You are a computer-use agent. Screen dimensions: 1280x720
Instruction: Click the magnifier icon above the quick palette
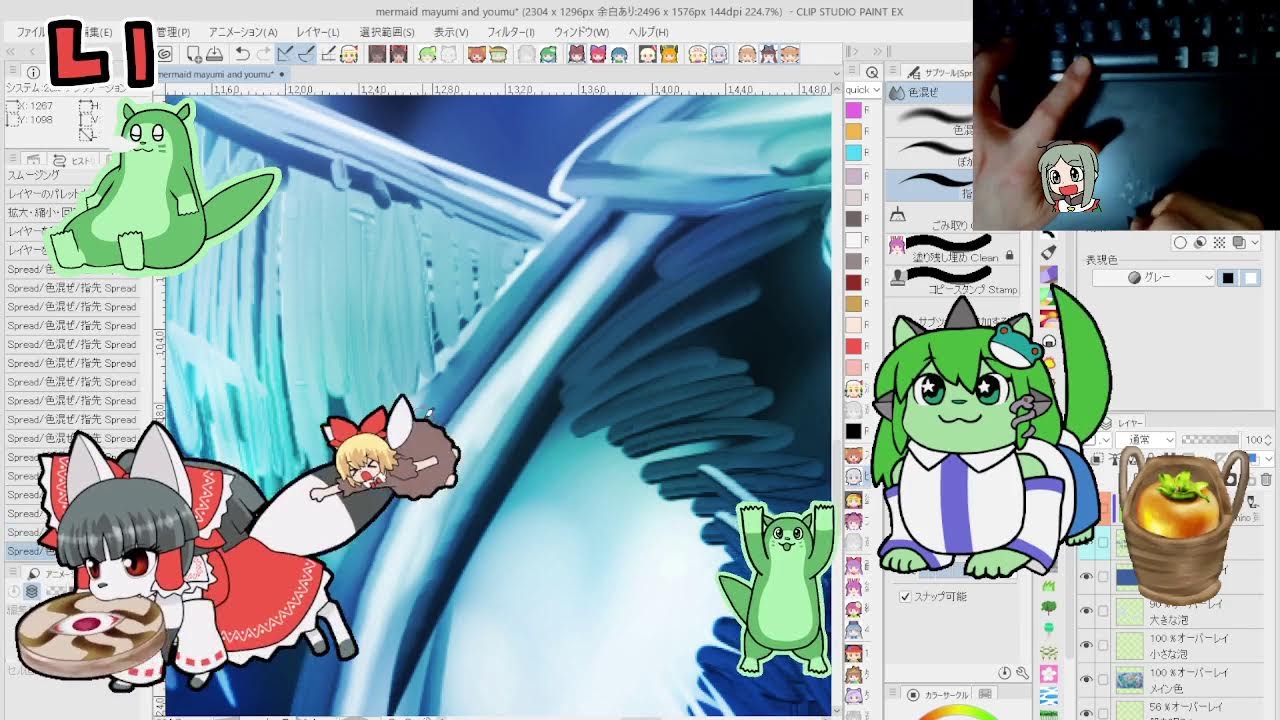pyautogui.click(x=872, y=72)
